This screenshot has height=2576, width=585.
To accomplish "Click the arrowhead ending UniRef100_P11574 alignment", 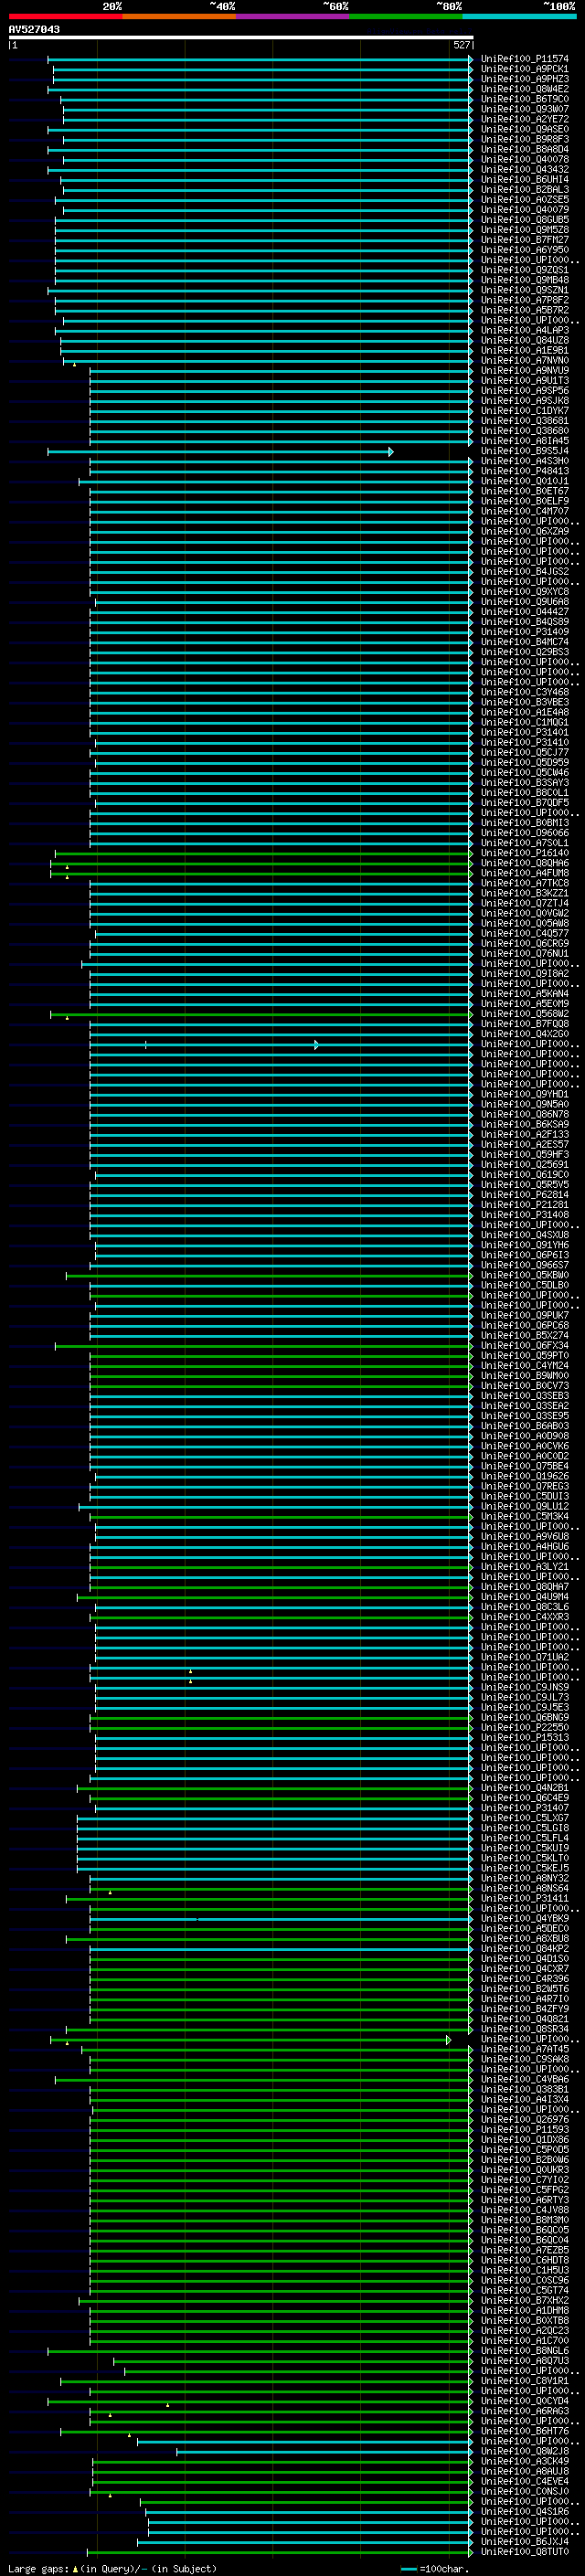I will tap(471, 59).
